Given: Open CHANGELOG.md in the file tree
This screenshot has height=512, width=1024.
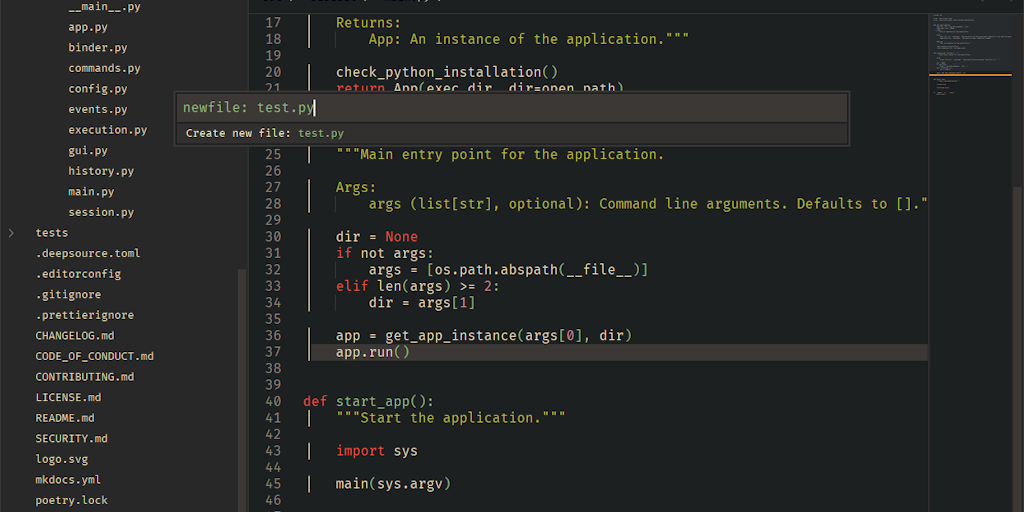Looking at the screenshot, I should point(74,336).
